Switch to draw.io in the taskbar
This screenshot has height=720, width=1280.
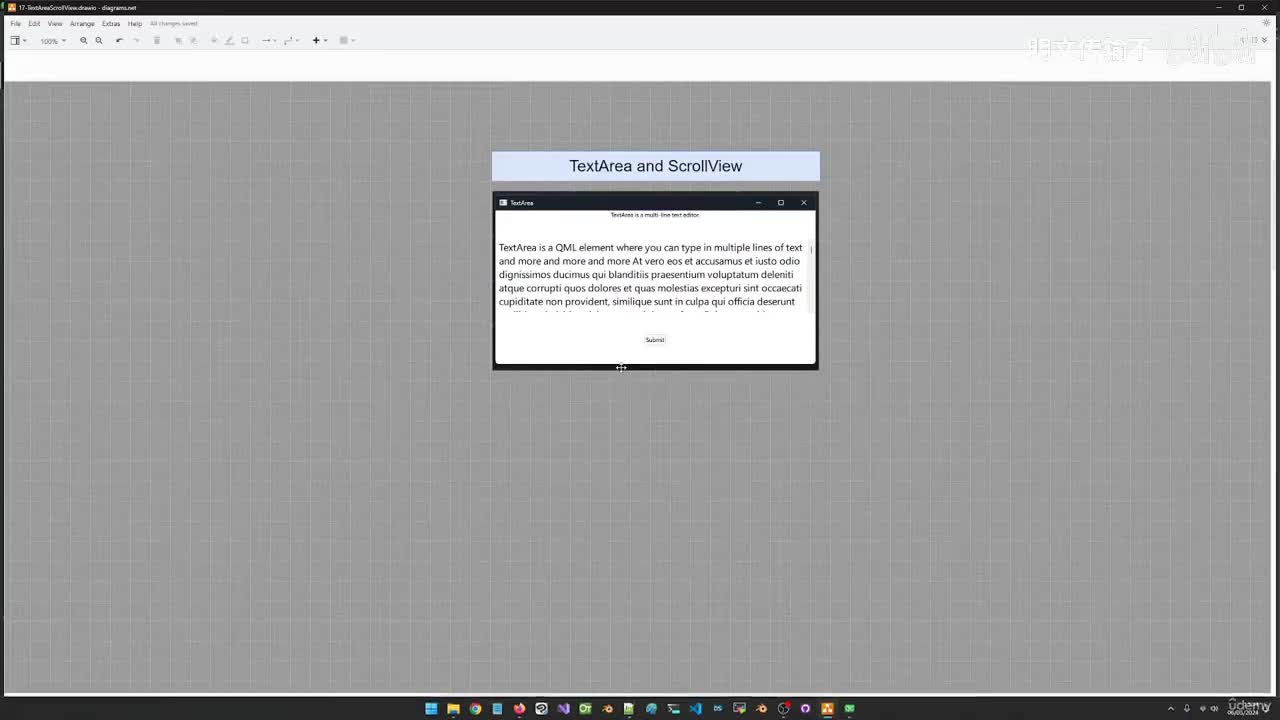(827, 709)
